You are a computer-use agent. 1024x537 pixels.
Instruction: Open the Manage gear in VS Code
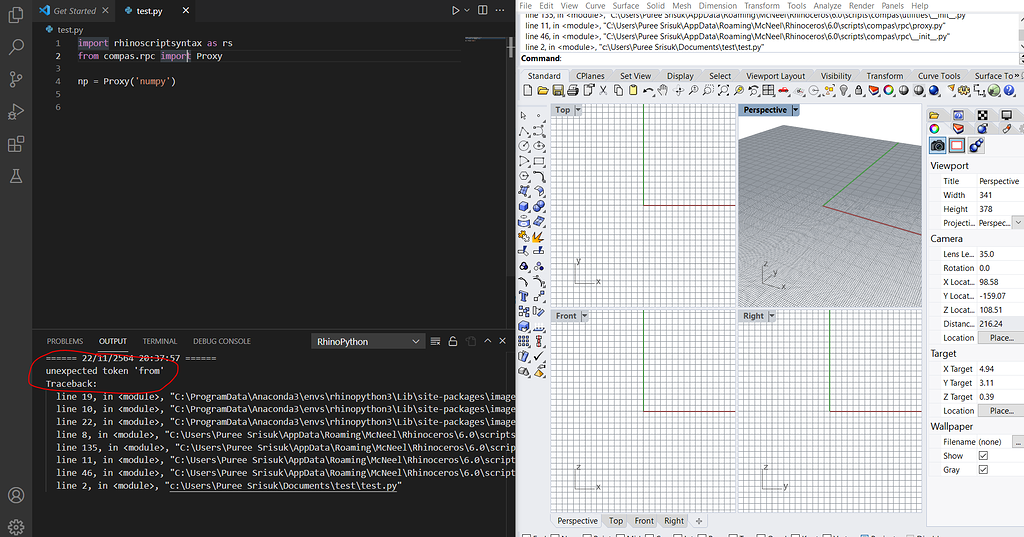coord(16,527)
